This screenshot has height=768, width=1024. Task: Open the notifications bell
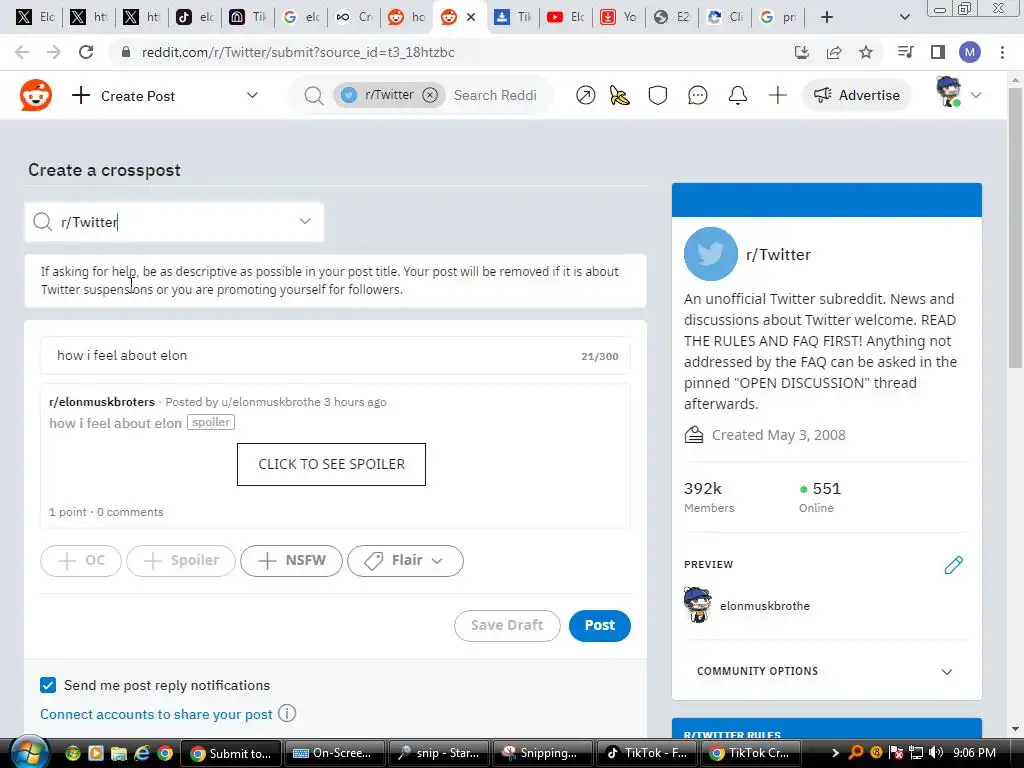[737, 95]
